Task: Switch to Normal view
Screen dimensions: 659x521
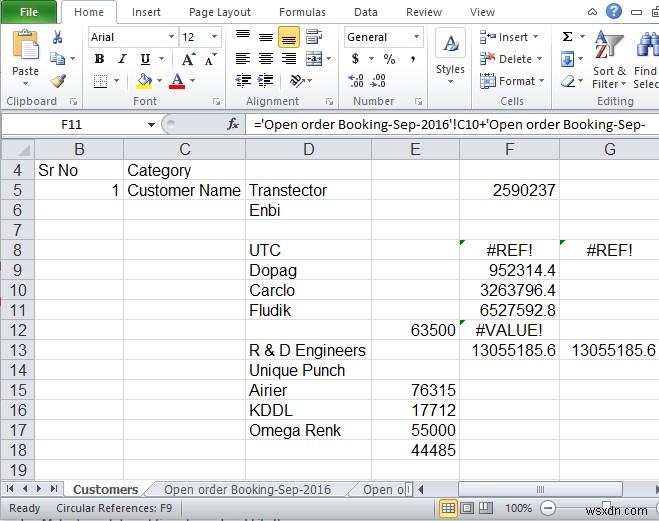Action: (x=448, y=508)
